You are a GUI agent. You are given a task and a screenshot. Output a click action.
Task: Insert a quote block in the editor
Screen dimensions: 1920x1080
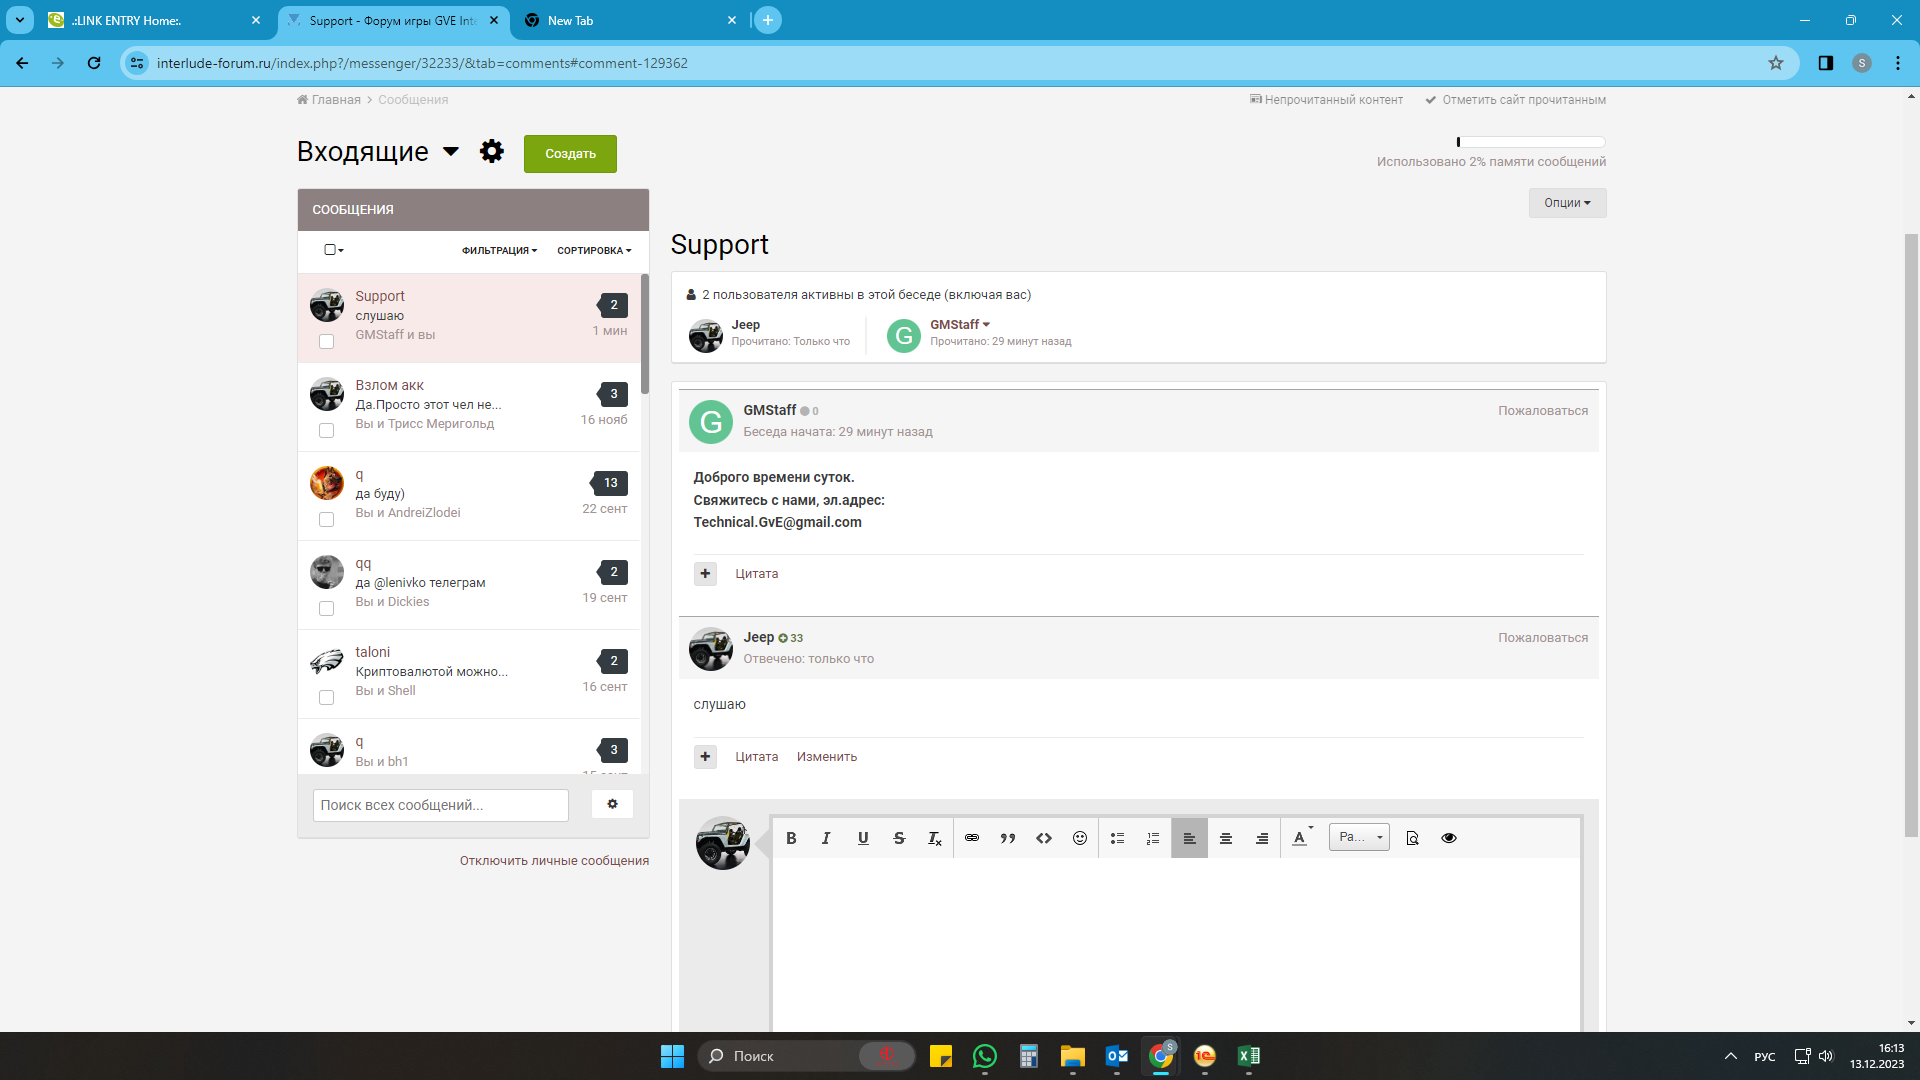(1008, 838)
